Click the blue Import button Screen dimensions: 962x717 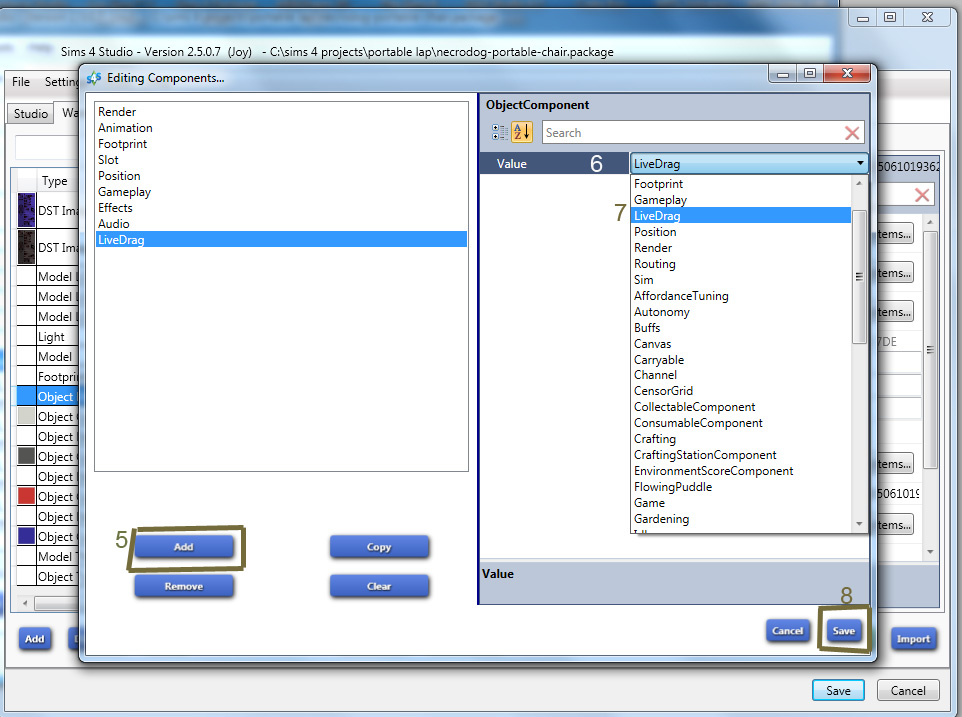click(x=913, y=638)
